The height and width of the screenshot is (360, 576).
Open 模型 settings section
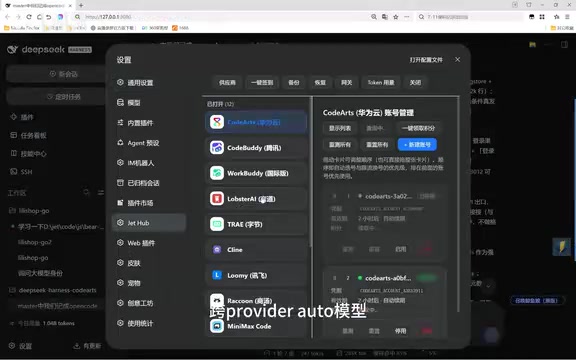point(149,103)
